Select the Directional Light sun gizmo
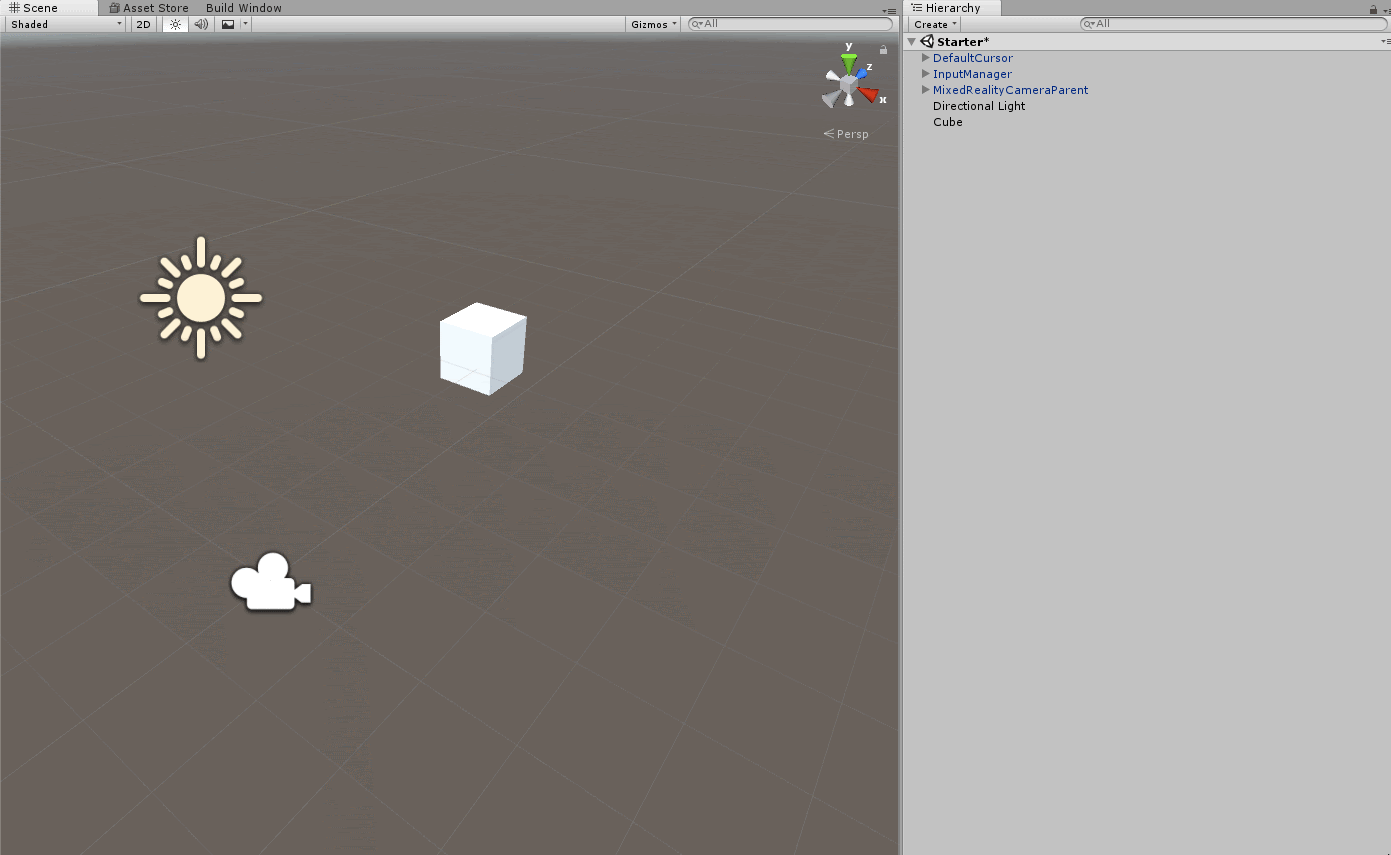The height and width of the screenshot is (855, 1391). point(201,297)
